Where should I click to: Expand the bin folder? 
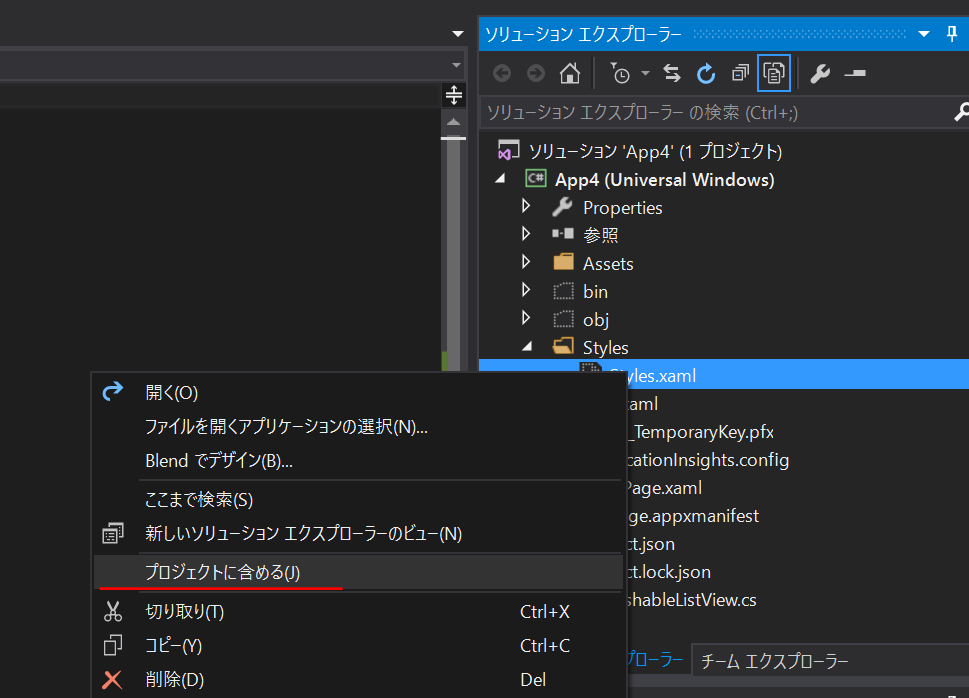tap(526, 290)
